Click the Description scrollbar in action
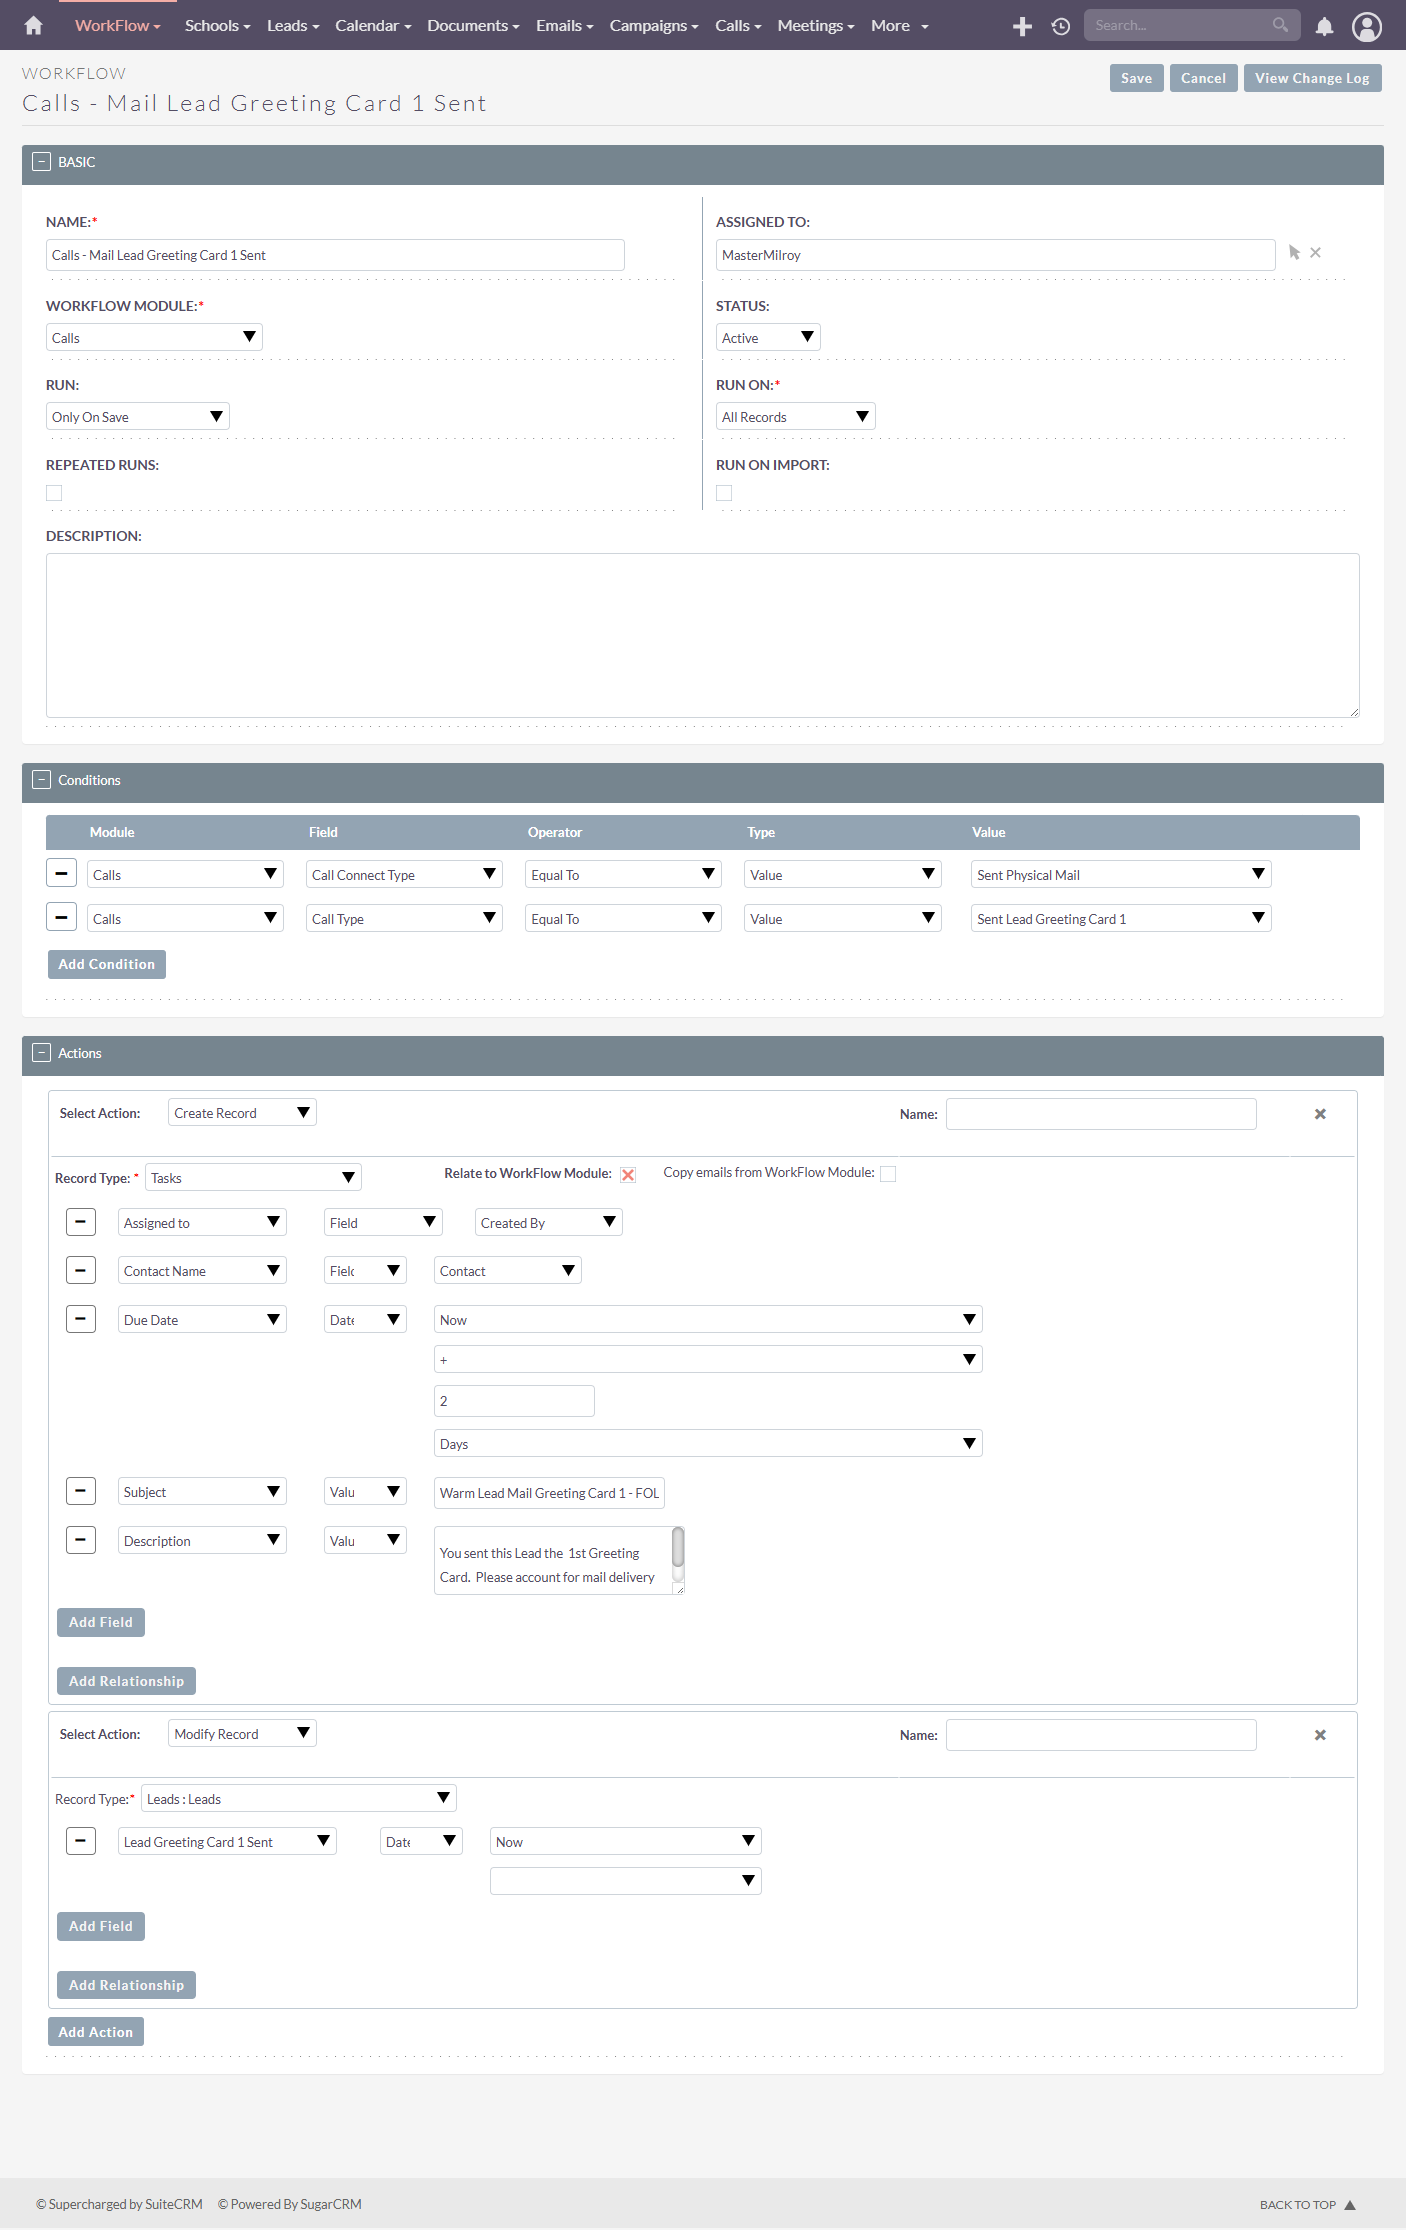Screen dimensions: 1406x2230 678,1548
